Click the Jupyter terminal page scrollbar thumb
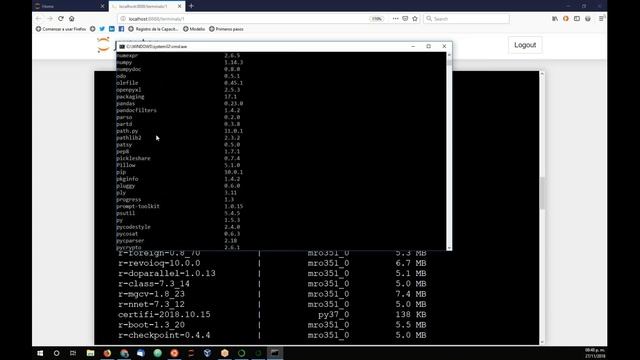The image size is (640, 360). click(x=542, y=193)
